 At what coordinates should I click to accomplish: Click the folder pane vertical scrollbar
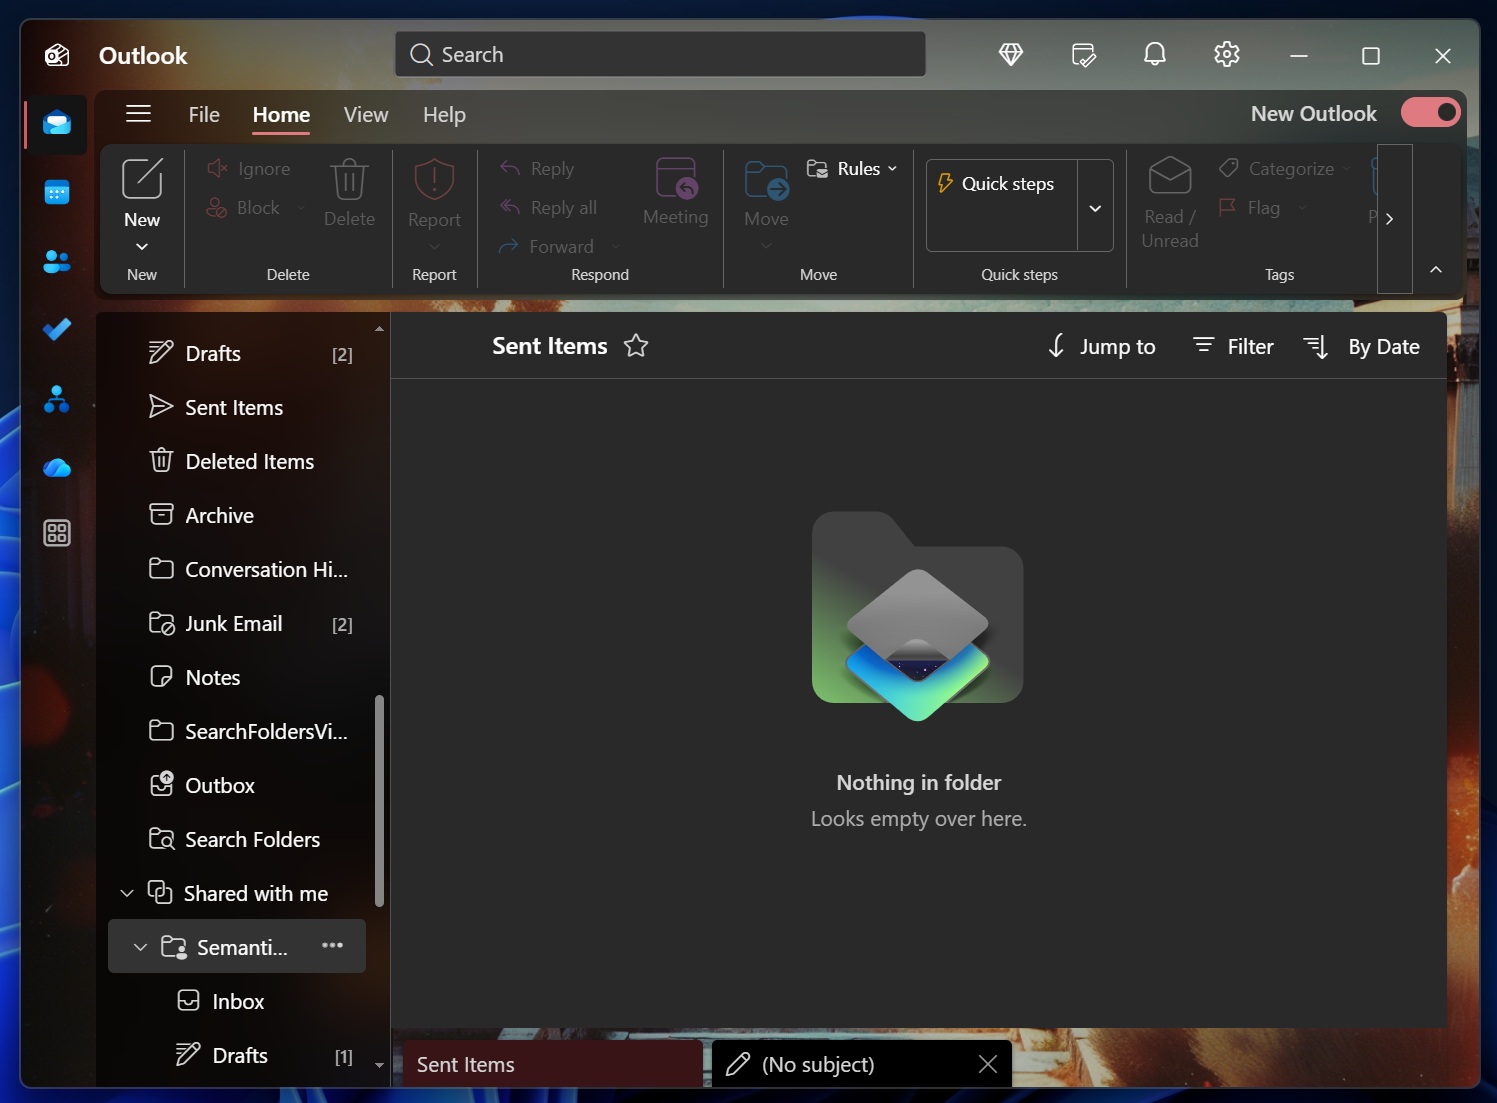(379, 800)
